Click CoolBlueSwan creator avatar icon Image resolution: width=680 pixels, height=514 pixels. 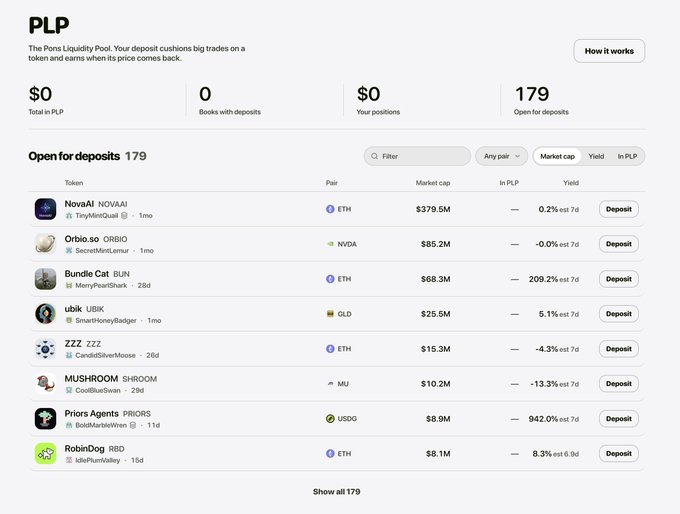click(x=69, y=390)
